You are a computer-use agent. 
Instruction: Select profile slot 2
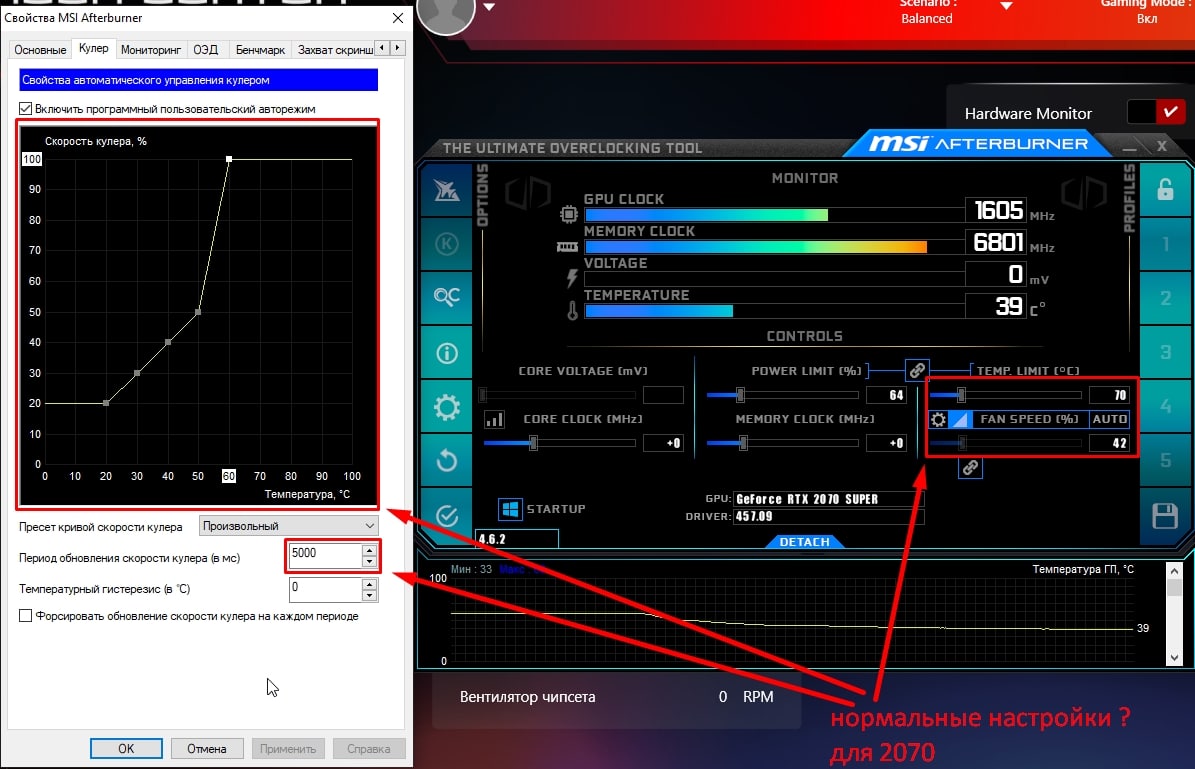click(1165, 298)
